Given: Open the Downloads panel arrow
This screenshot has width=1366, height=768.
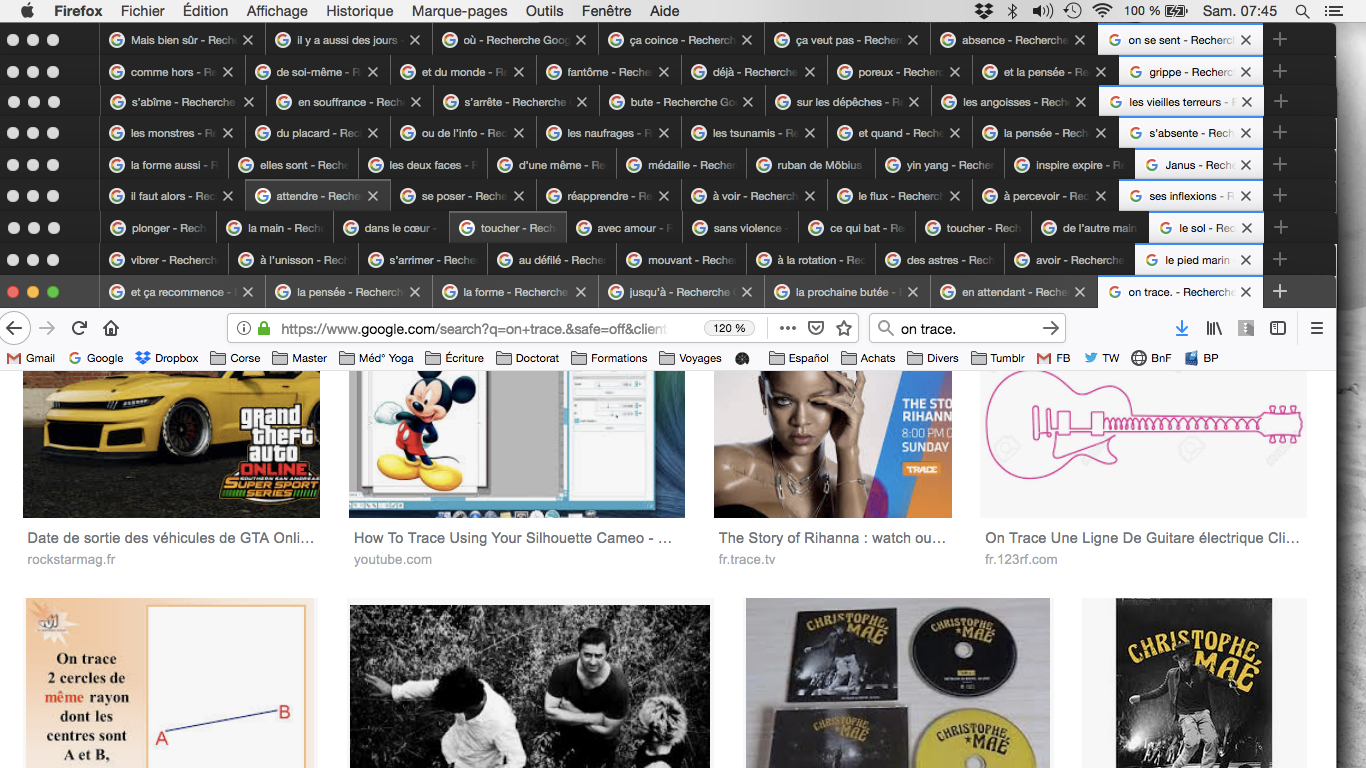Looking at the screenshot, I should 1181,328.
